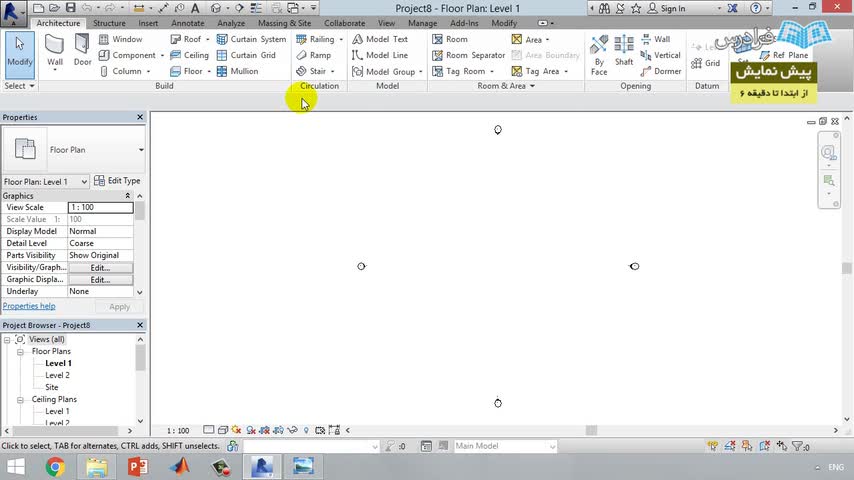Image resolution: width=854 pixels, height=480 pixels.
Task: Open Level 2 floor plan in browser
Action: 57,375
